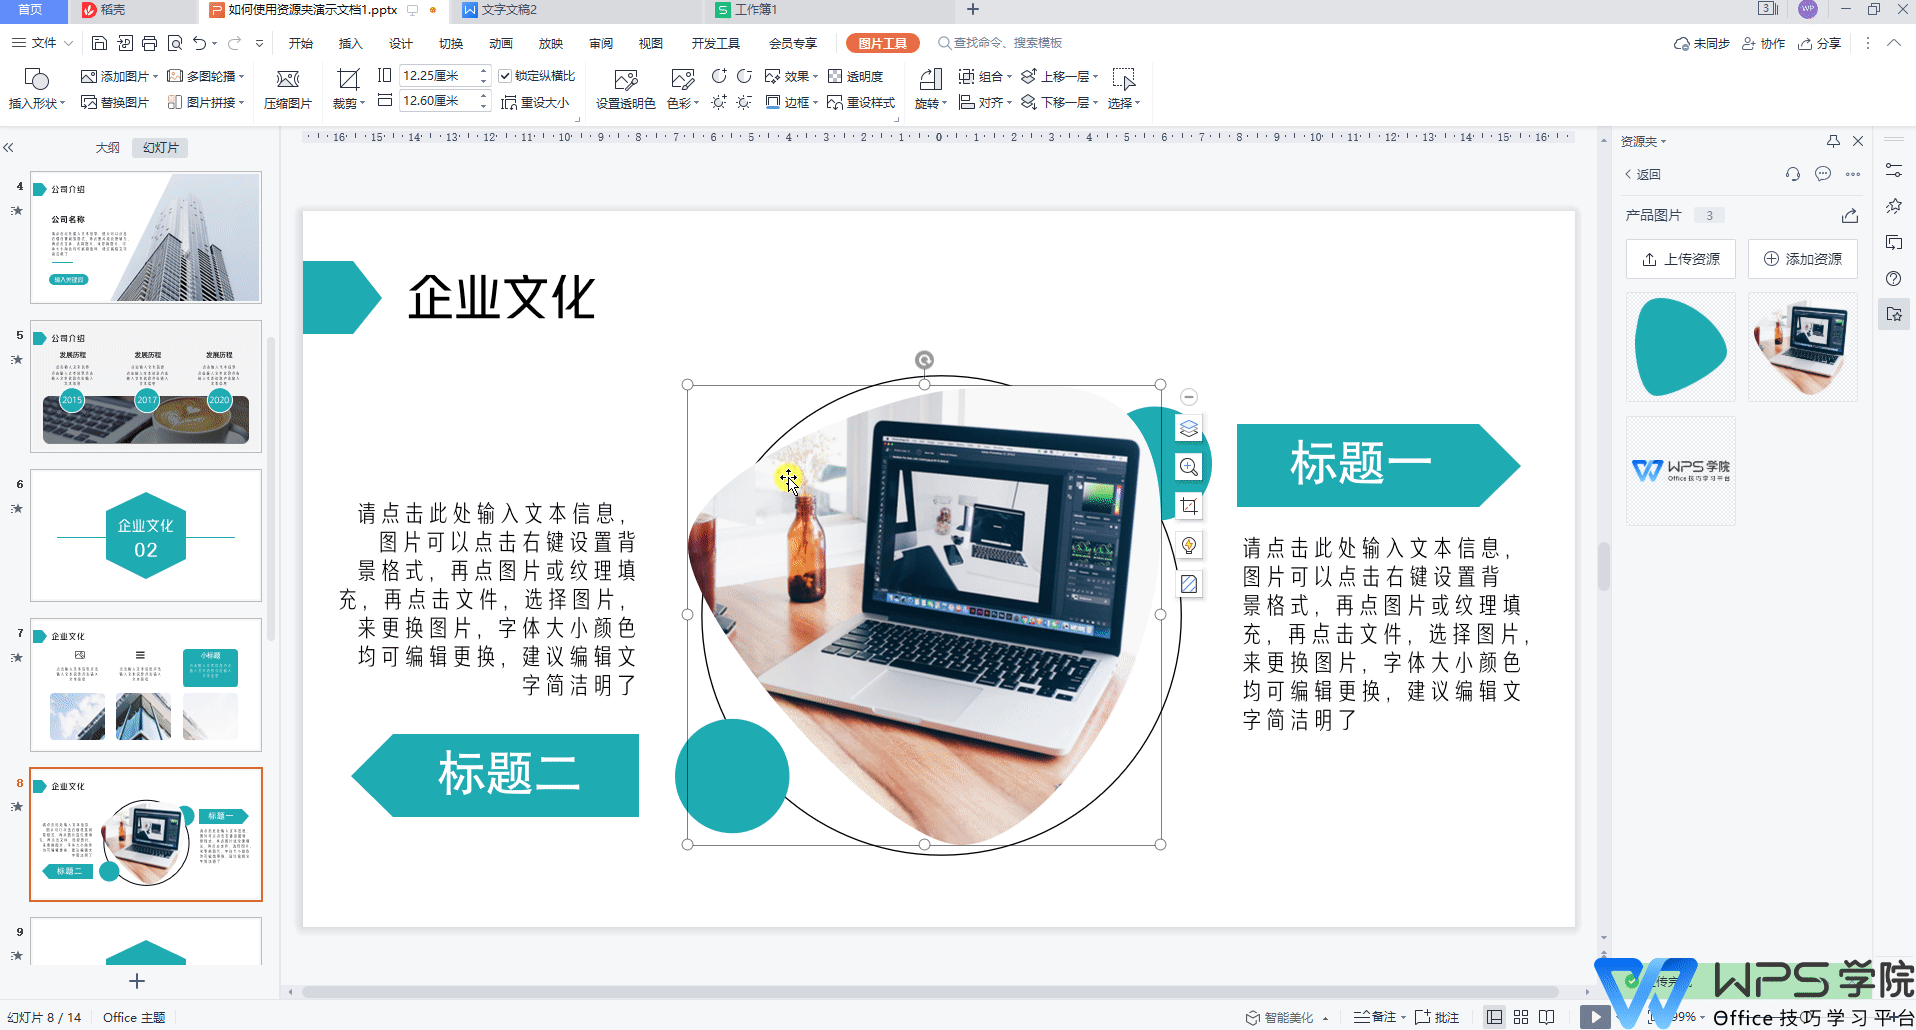Open the 动画 ribbon tab
The height and width of the screenshot is (1030, 1916).
click(x=500, y=43)
